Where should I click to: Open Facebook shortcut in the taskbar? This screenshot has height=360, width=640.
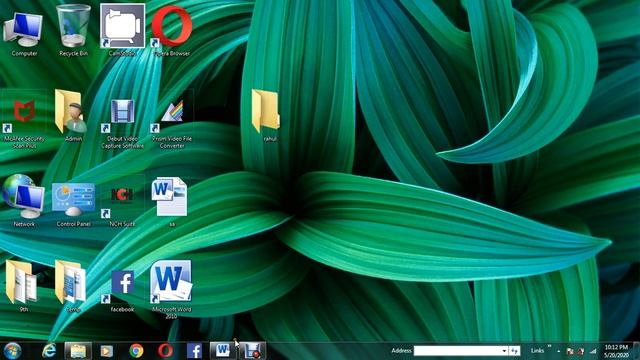pyautogui.click(x=194, y=351)
